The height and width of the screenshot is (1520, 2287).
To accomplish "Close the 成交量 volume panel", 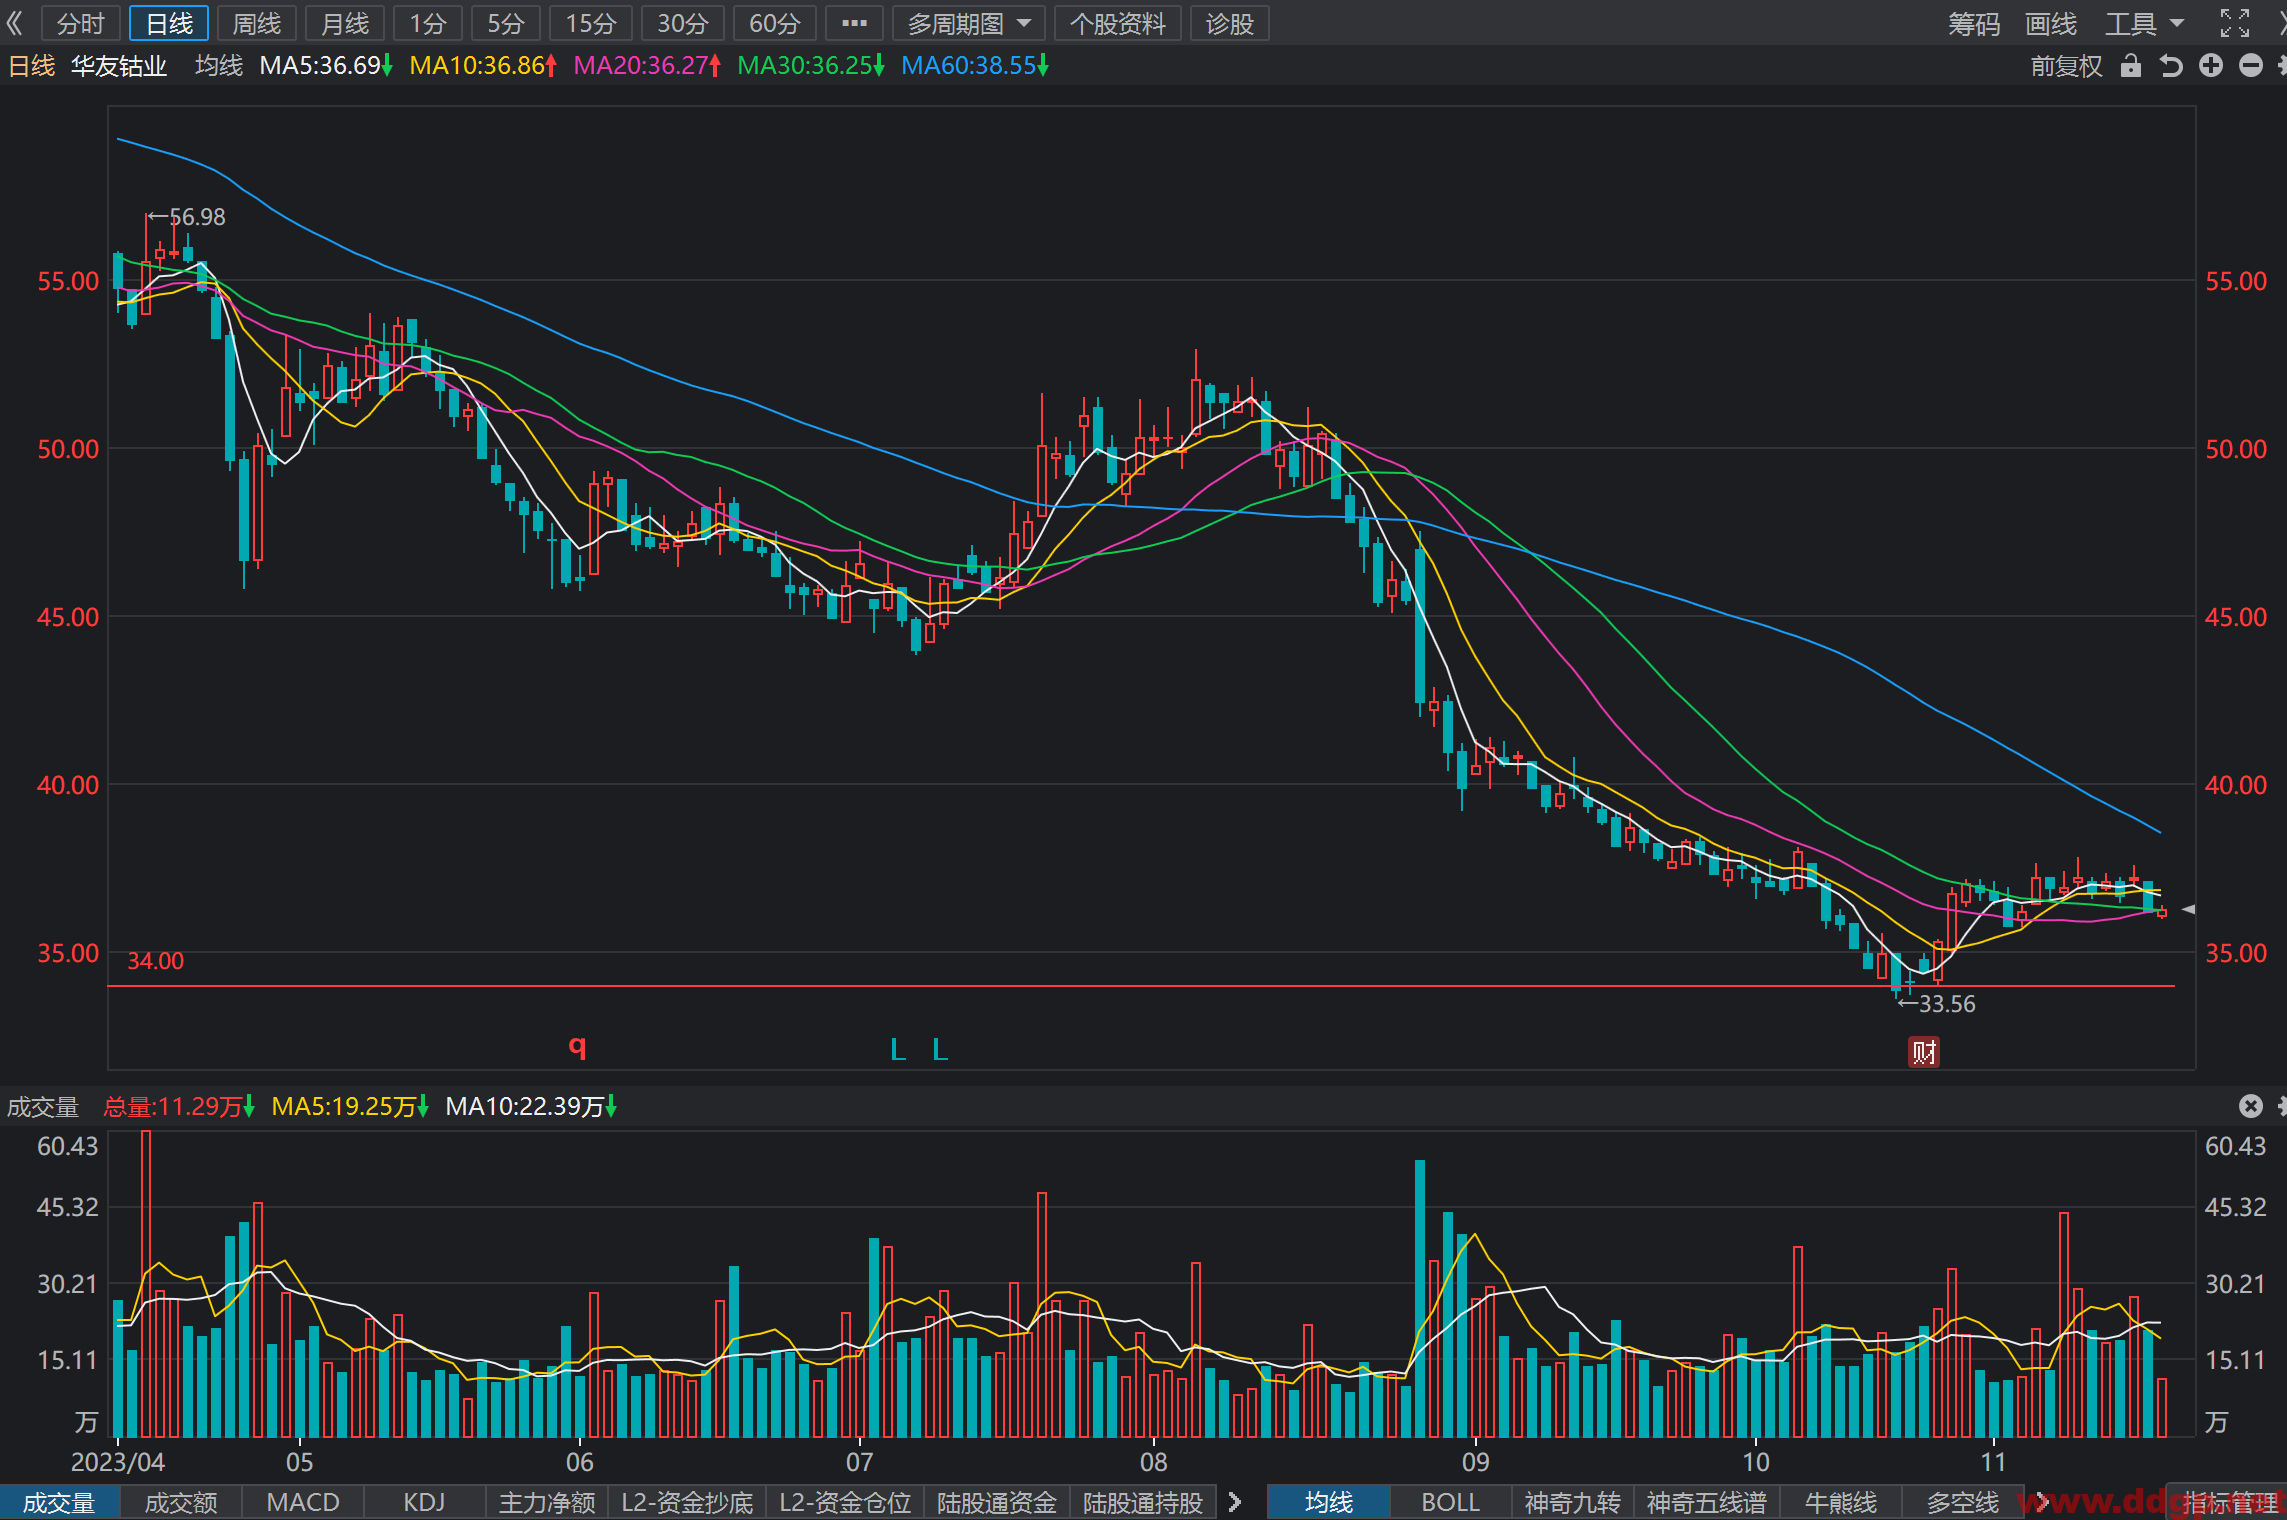I will pyautogui.click(x=2251, y=1106).
